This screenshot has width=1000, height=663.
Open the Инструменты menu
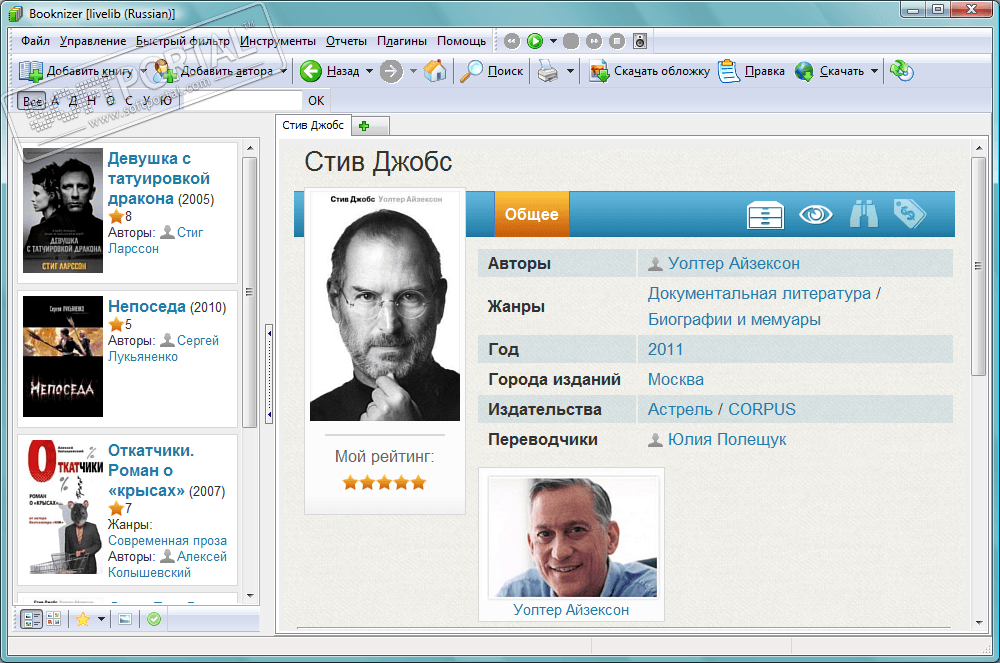click(x=277, y=41)
